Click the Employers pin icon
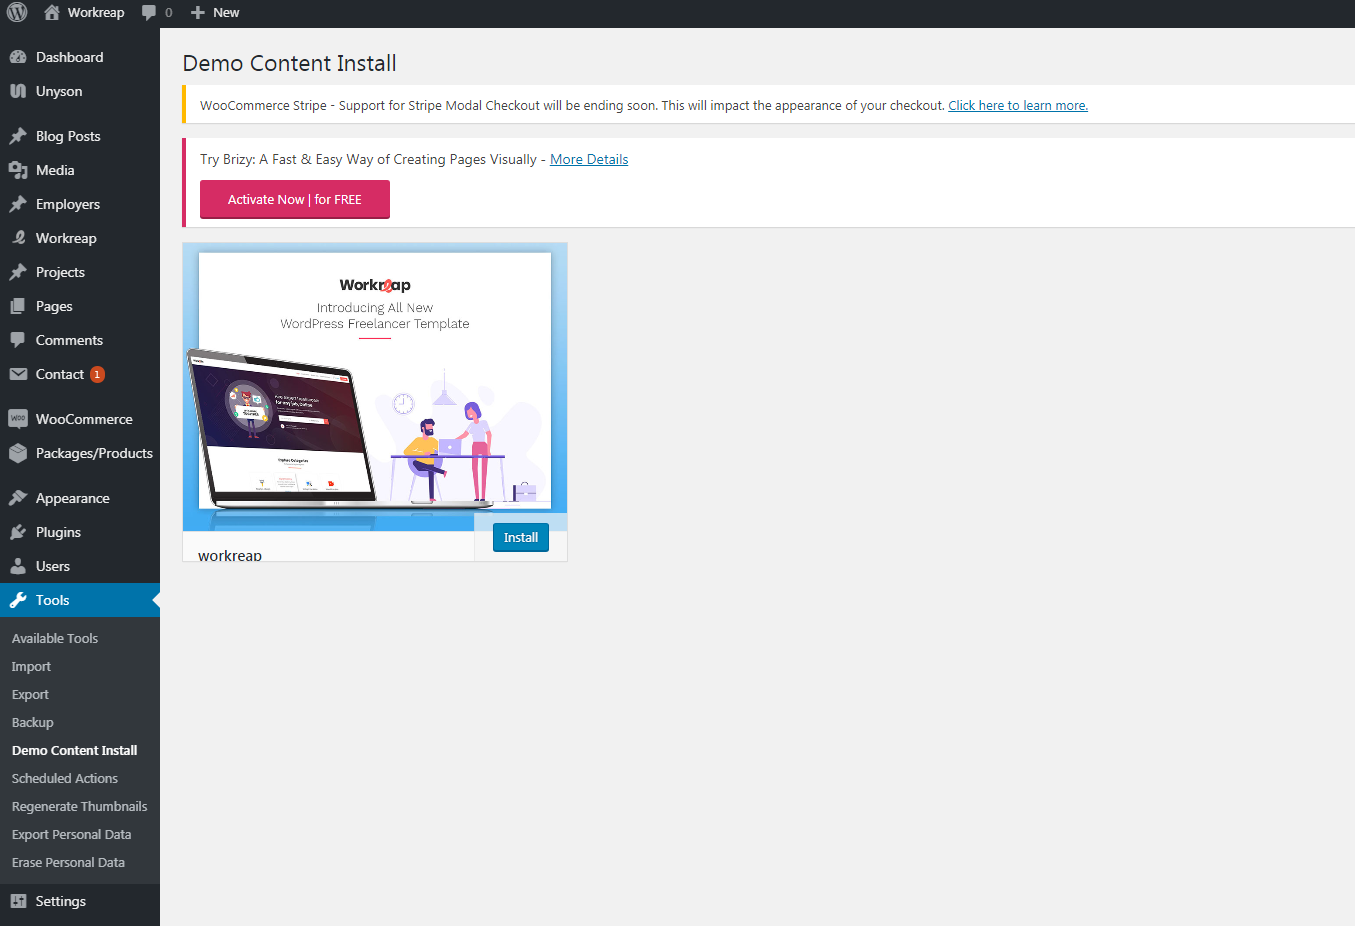Viewport: 1355px width, 926px height. pos(18,204)
